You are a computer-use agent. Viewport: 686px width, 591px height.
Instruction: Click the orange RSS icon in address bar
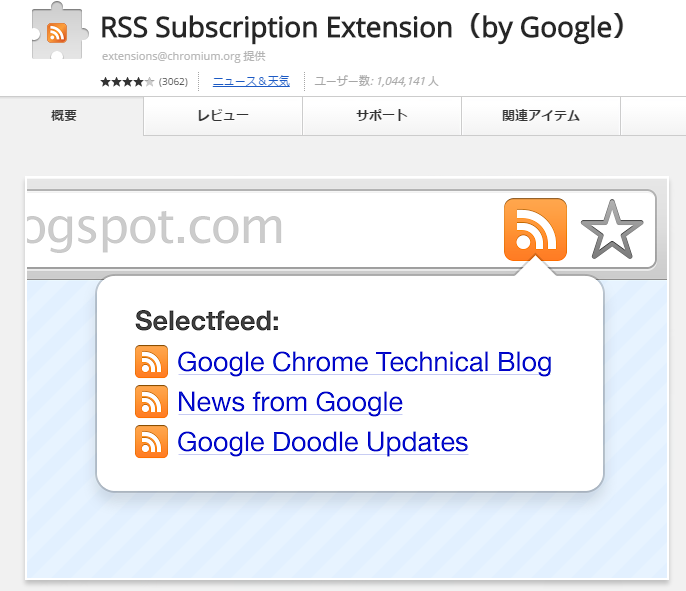click(535, 229)
